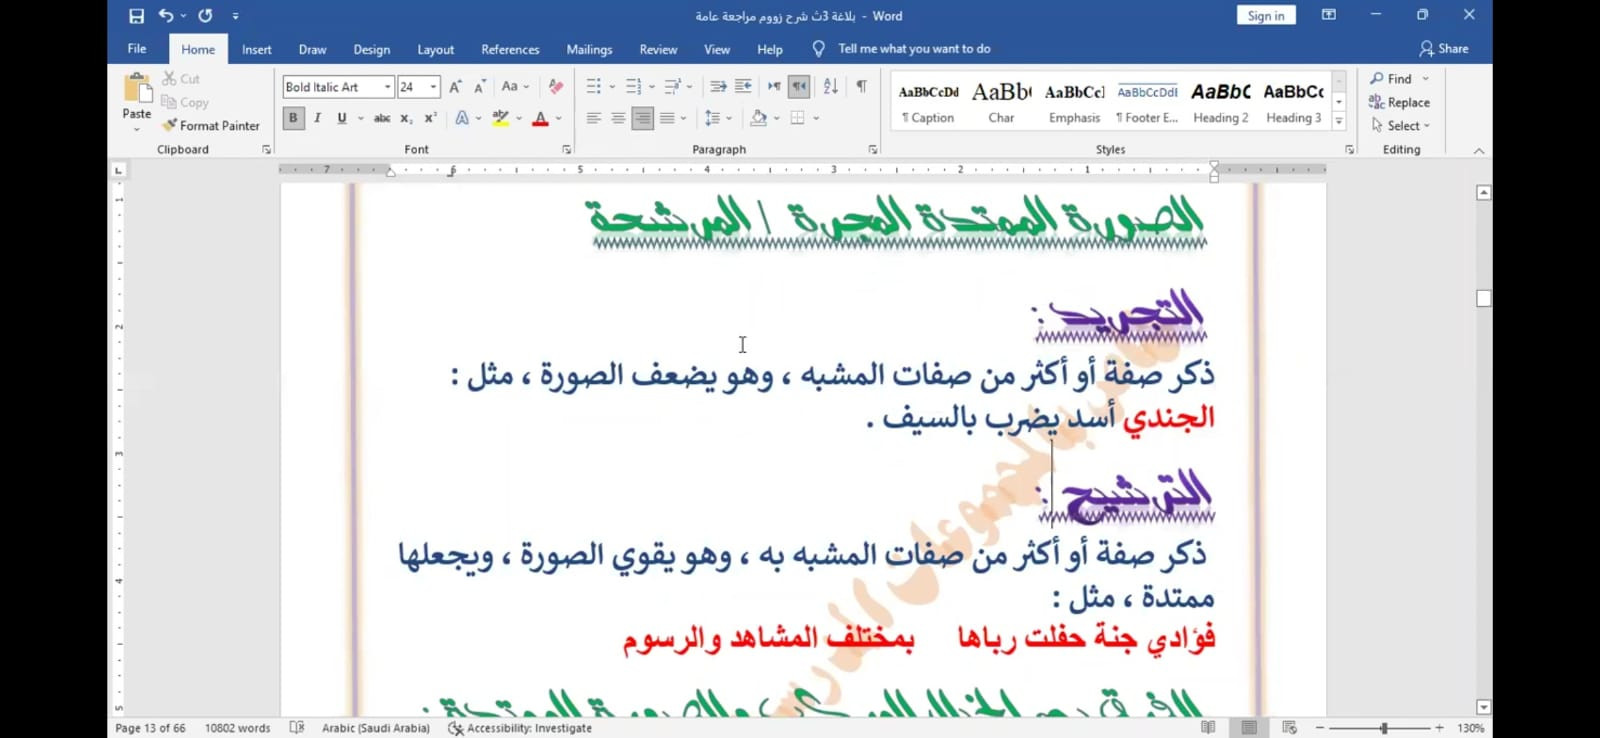Apply subscript with the x₂ icon
The height and width of the screenshot is (738, 1600).
406,118
